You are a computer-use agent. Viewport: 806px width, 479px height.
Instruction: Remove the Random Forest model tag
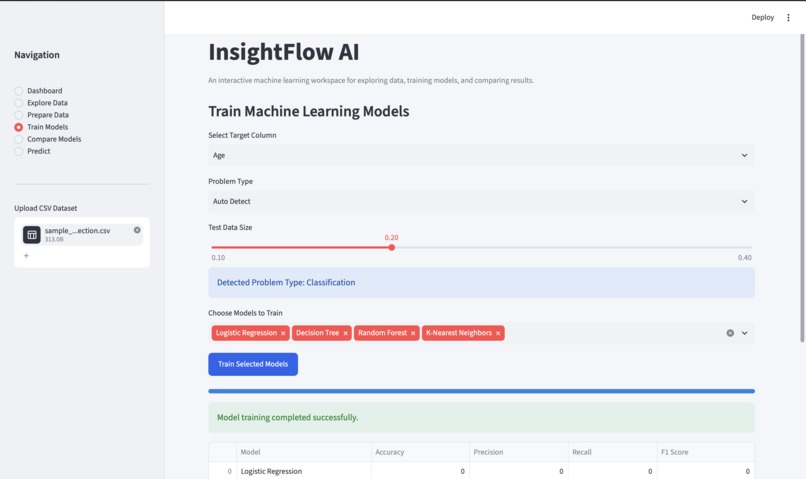(x=413, y=333)
